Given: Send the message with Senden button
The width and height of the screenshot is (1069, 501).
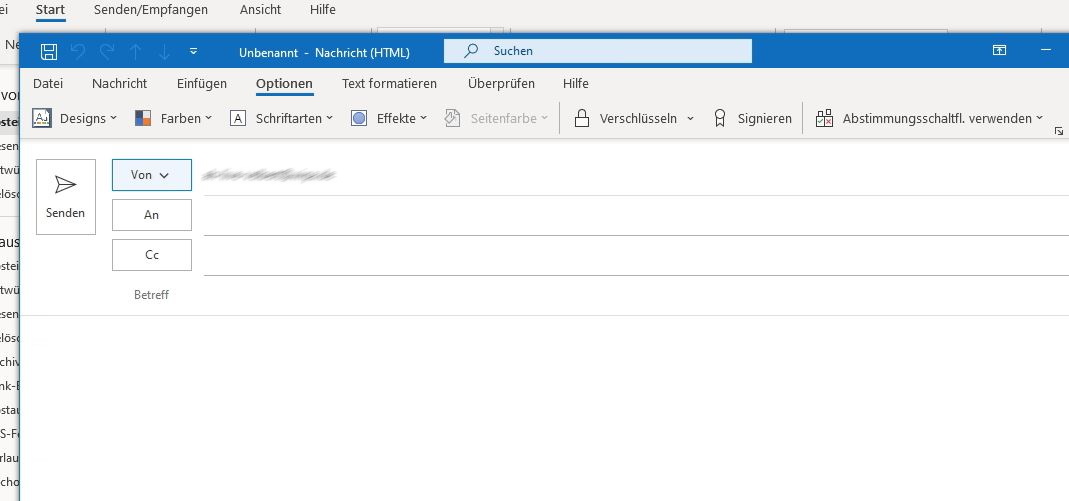Looking at the screenshot, I should tap(66, 197).
